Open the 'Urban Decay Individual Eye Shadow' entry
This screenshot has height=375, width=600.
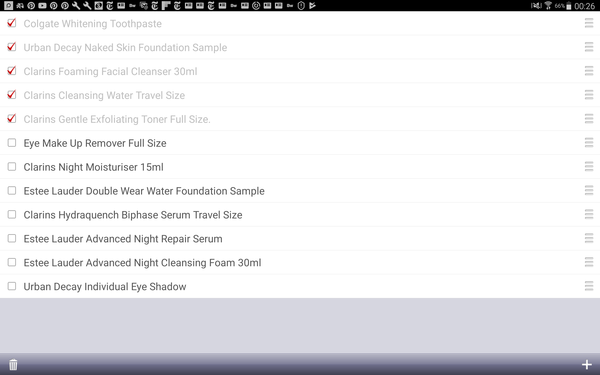(105, 287)
